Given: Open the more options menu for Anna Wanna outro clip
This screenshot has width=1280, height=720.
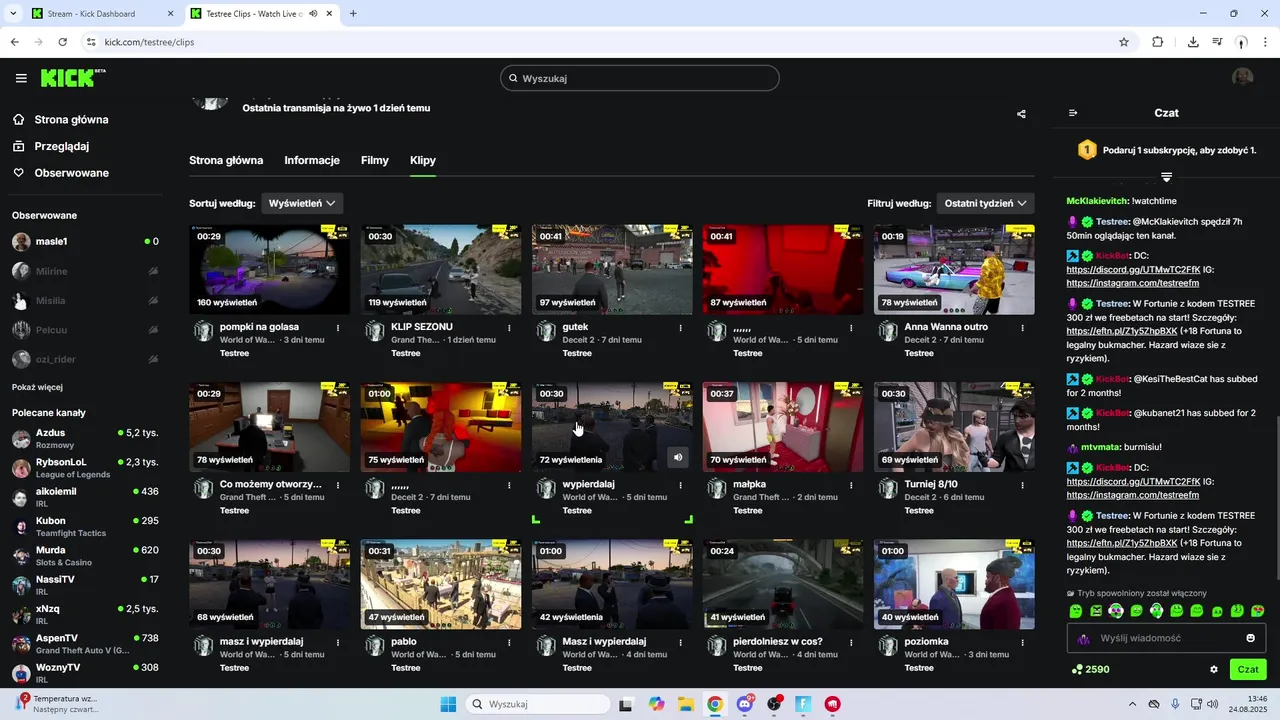Looking at the screenshot, I should tap(1023, 327).
